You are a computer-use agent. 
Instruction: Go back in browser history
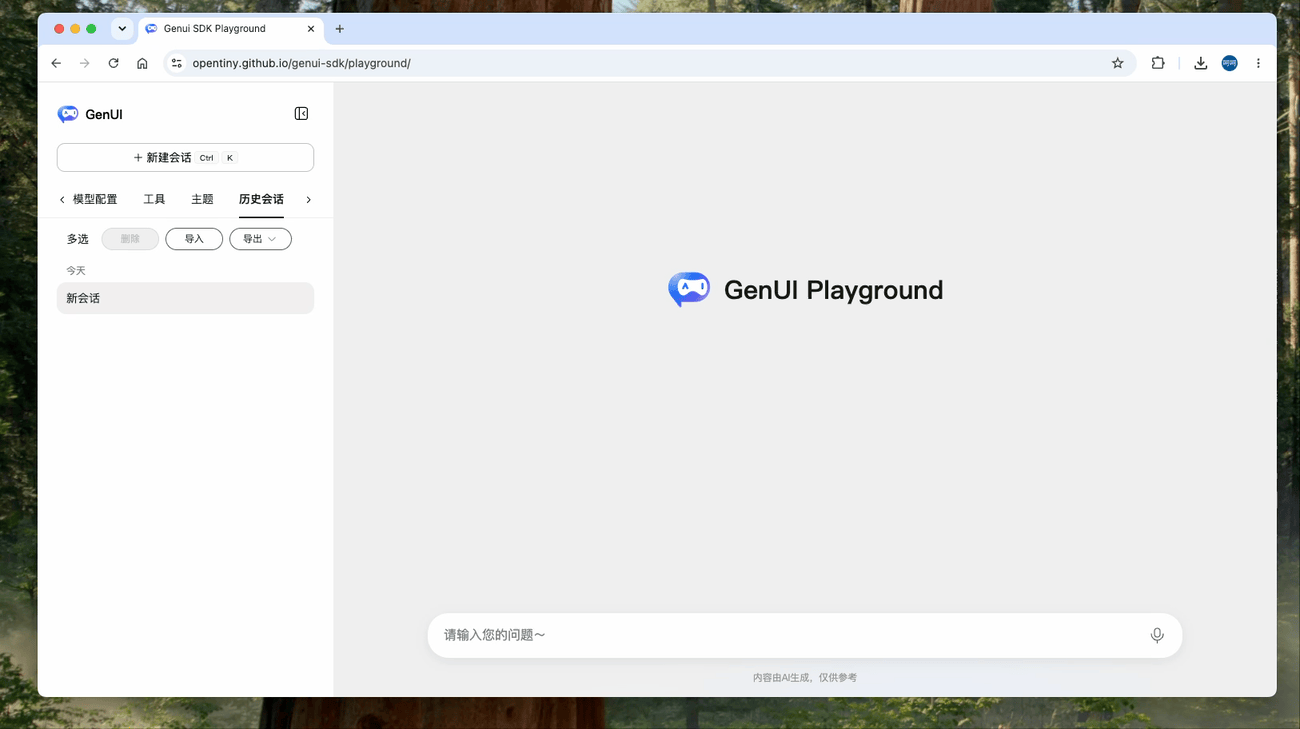(56, 63)
